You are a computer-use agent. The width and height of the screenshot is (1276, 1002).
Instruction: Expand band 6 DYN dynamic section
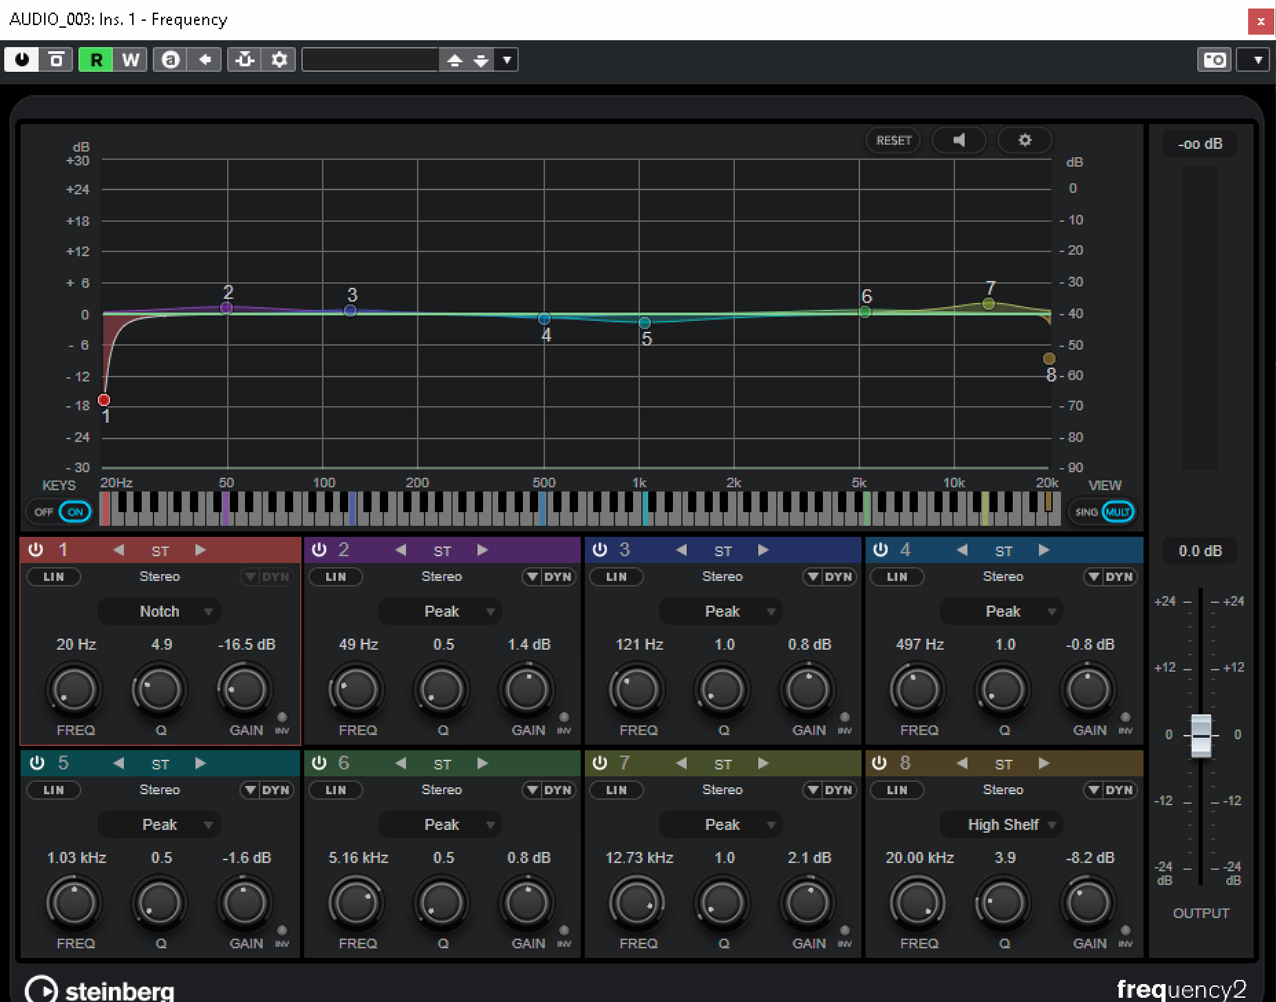tap(549, 790)
